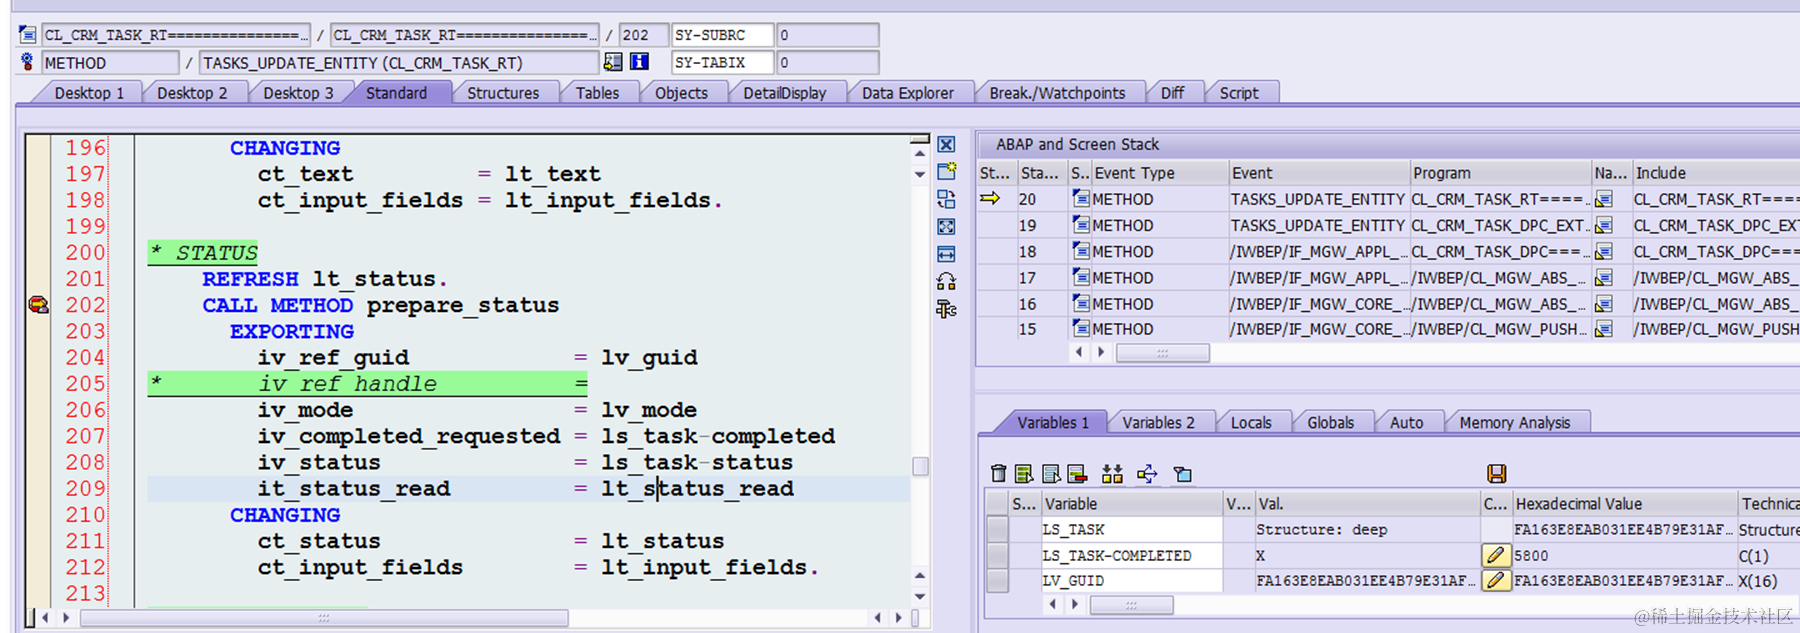Click the stack table scroll-right arrow
1800x633 pixels.
[x=1101, y=352]
